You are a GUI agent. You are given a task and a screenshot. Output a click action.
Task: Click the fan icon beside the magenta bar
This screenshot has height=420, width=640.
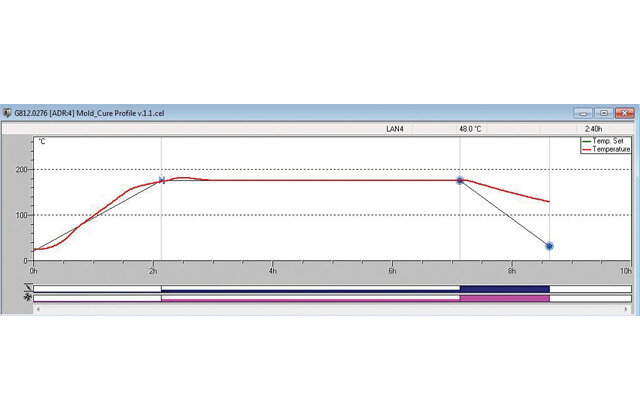(x=28, y=298)
